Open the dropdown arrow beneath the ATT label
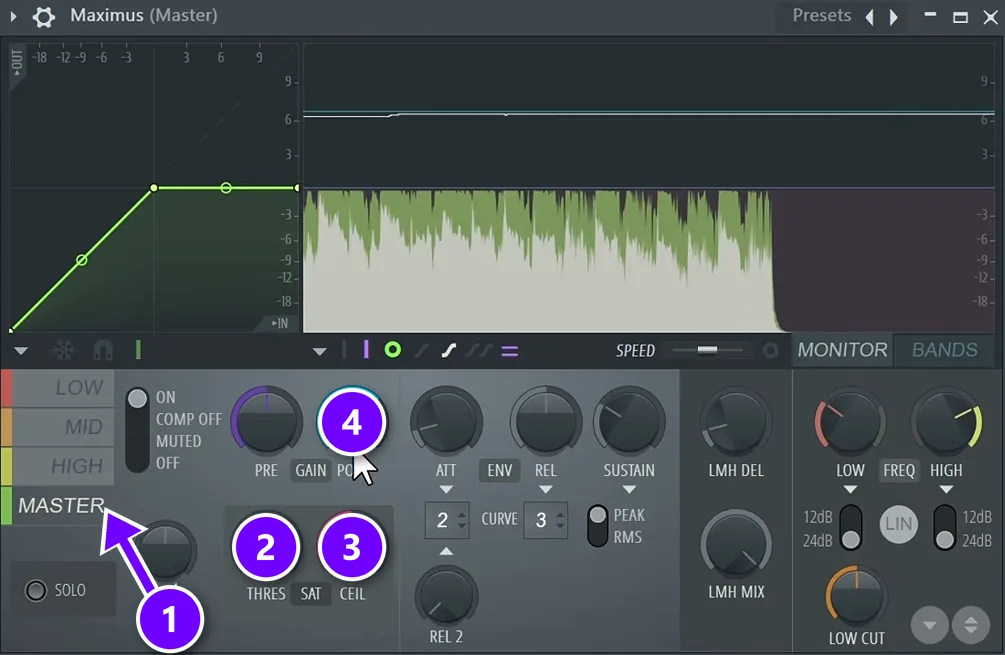This screenshot has width=1005, height=655. tap(446, 490)
